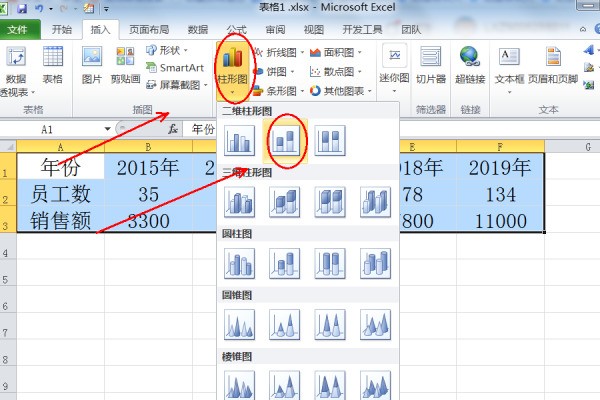Viewport: 600px width, 400px height.
Task: Choose the stacked cone chart
Action: pyautogui.click(x=284, y=325)
